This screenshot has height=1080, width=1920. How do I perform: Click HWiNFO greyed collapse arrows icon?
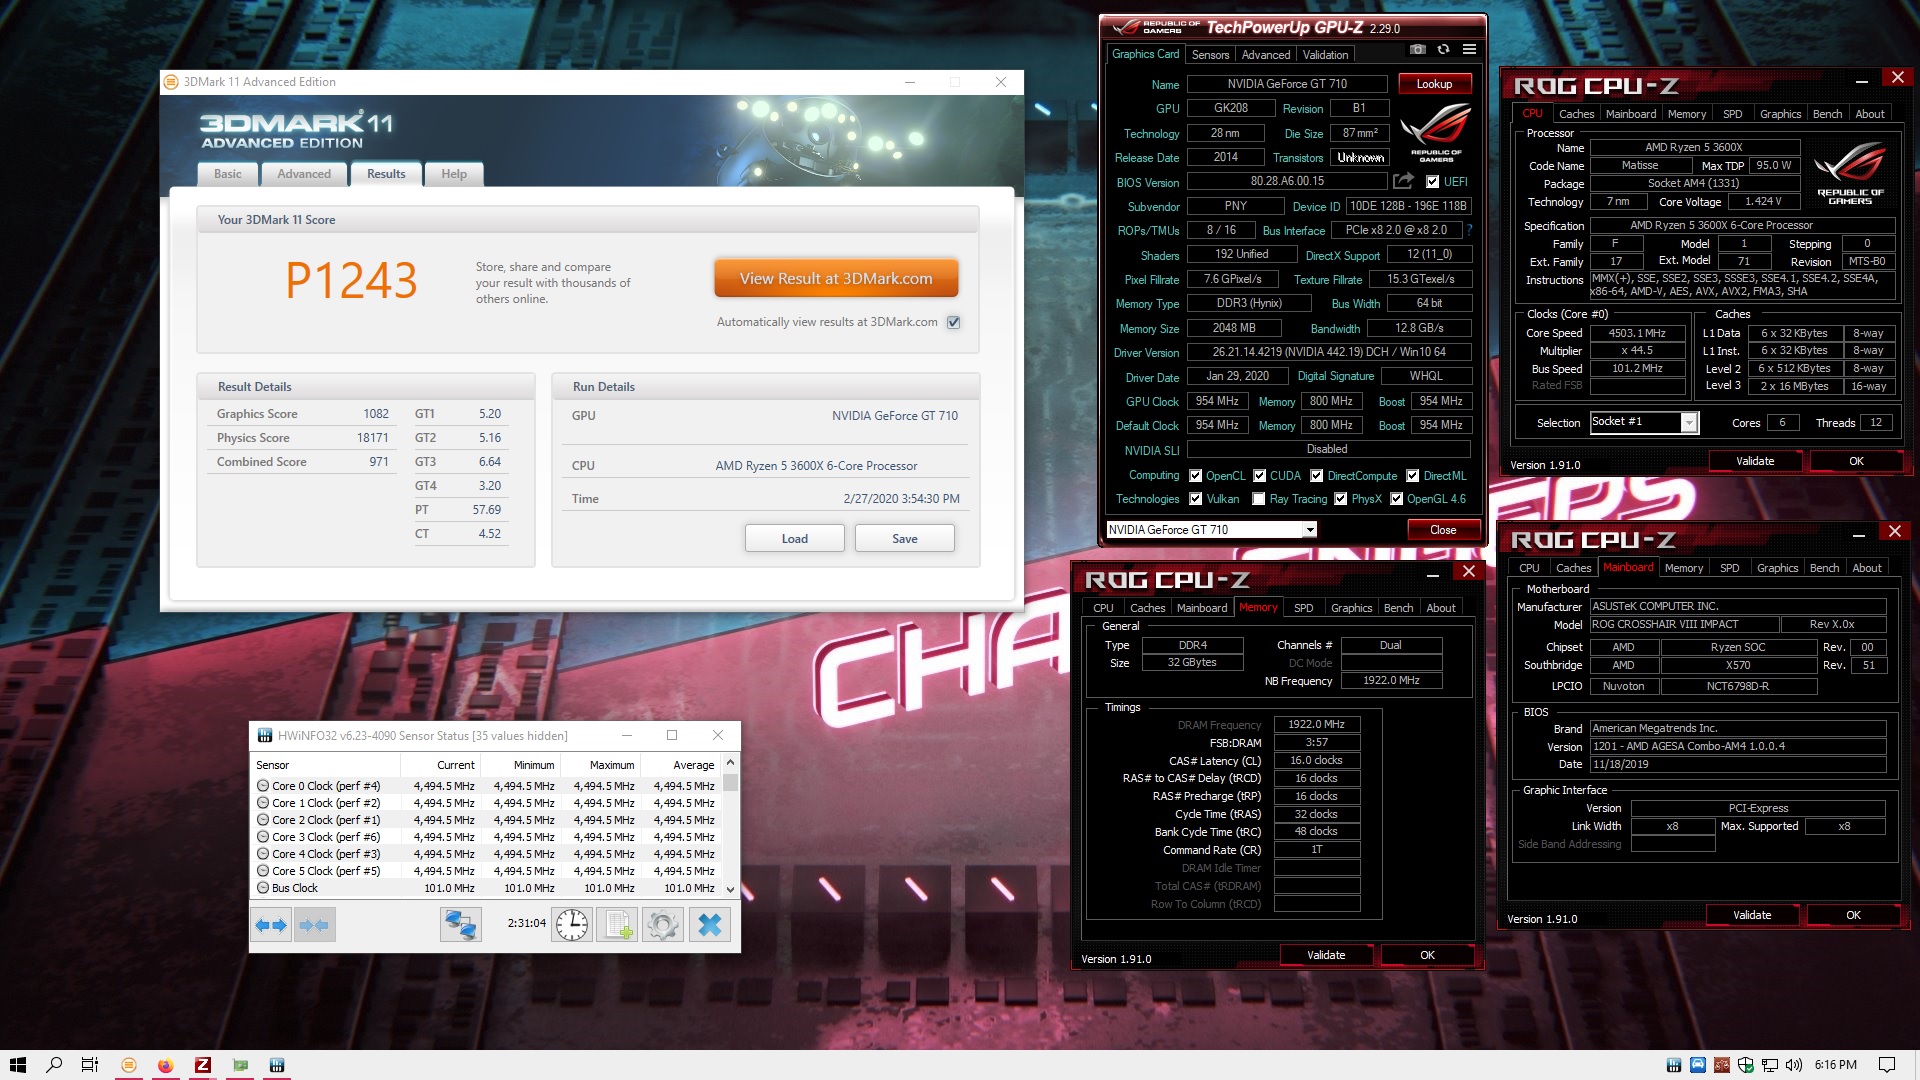(314, 925)
